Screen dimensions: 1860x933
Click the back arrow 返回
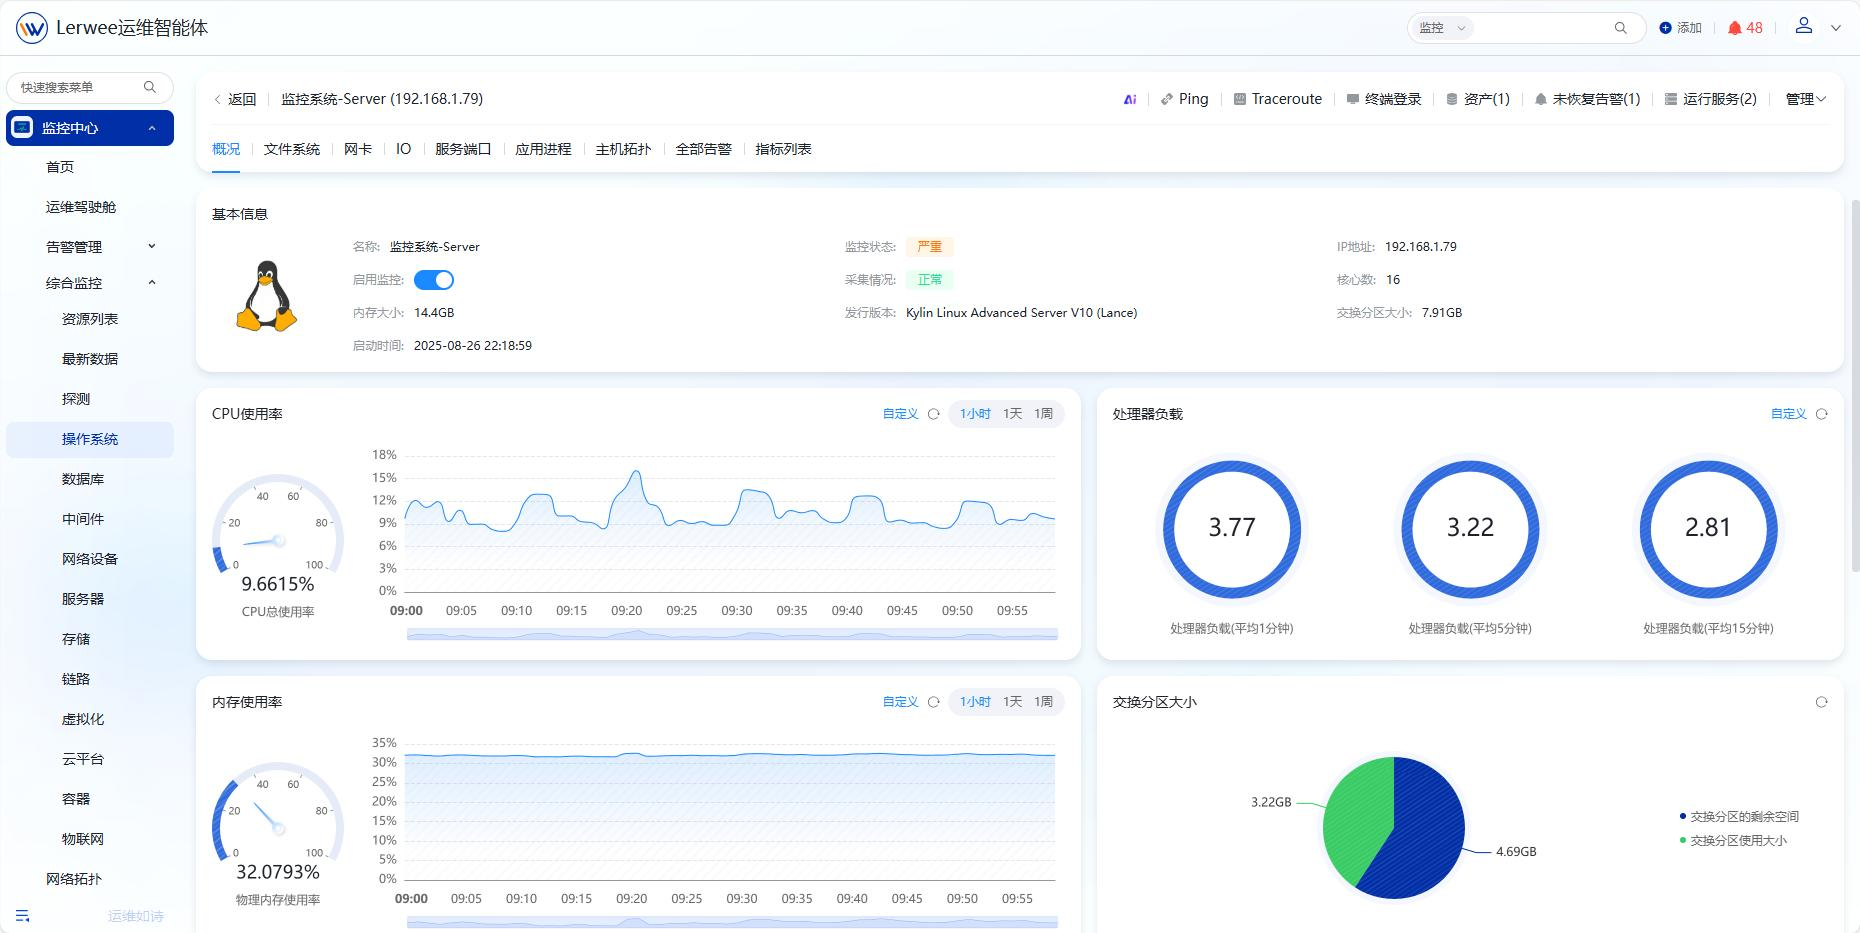[235, 99]
